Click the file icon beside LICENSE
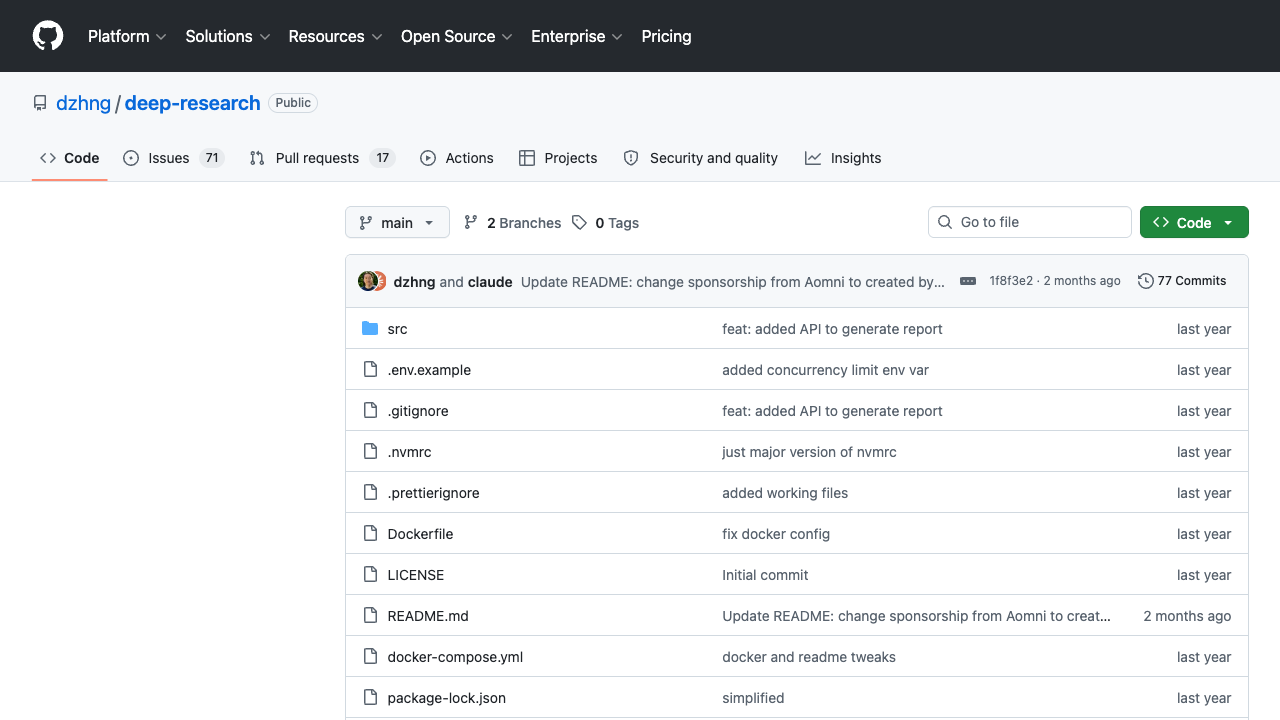The image size is (1280, 720). click(370, 575)
